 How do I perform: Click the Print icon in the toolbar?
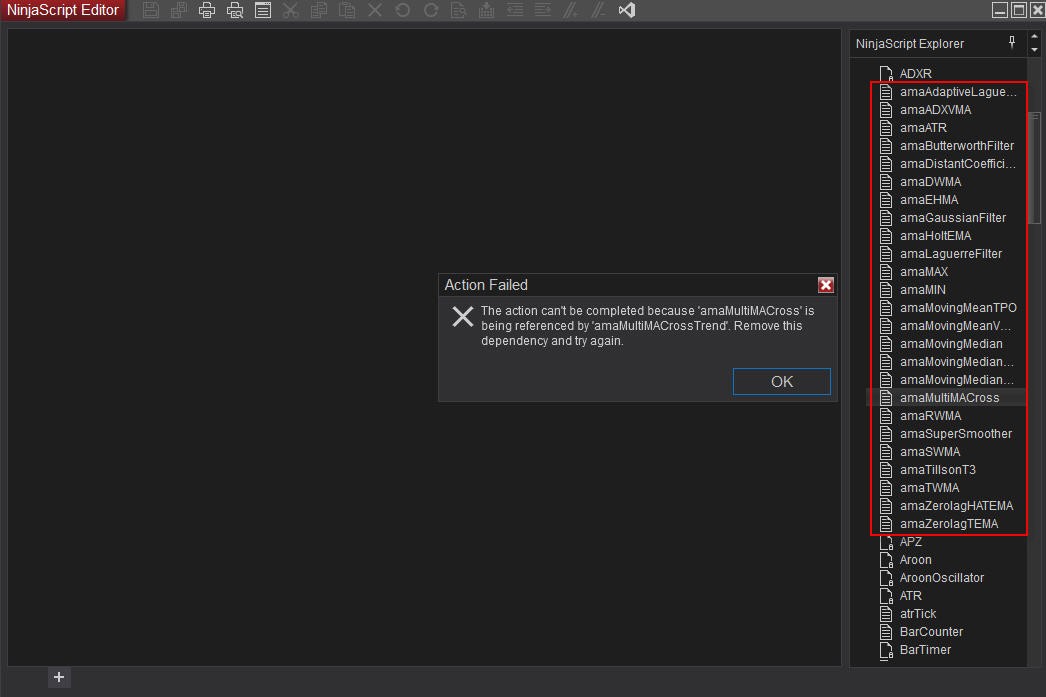pyautogui.click(x=207, y=10)
